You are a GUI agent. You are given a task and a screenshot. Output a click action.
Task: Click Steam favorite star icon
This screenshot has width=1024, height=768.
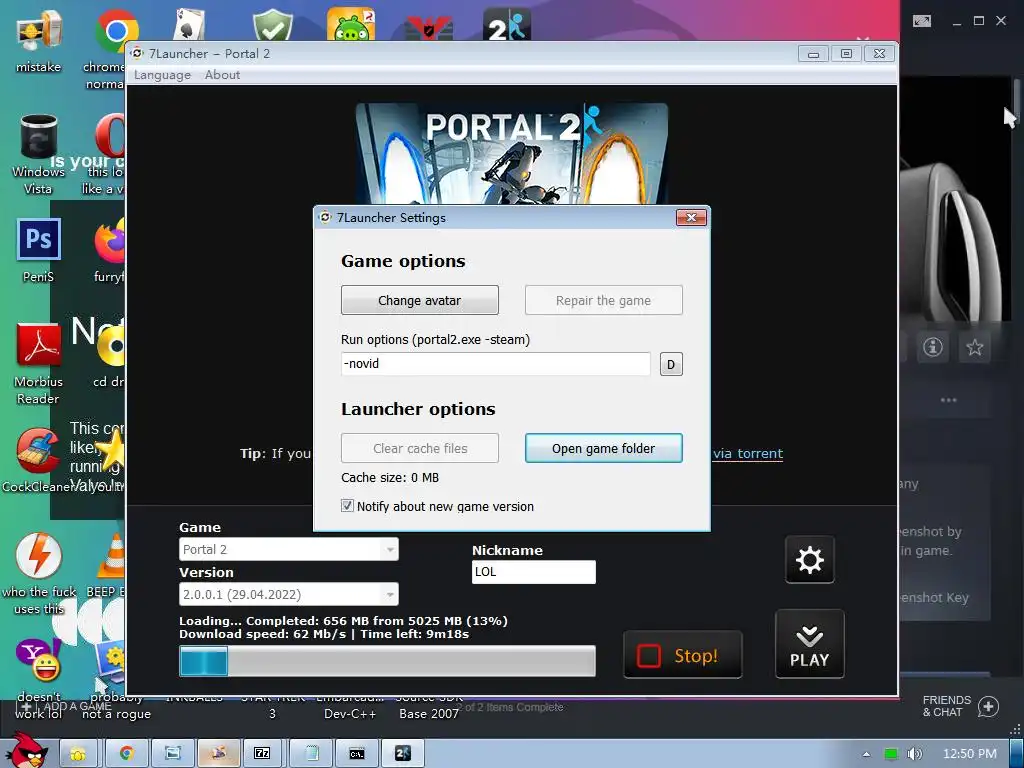pyautogui.click(x=974, y=347)
